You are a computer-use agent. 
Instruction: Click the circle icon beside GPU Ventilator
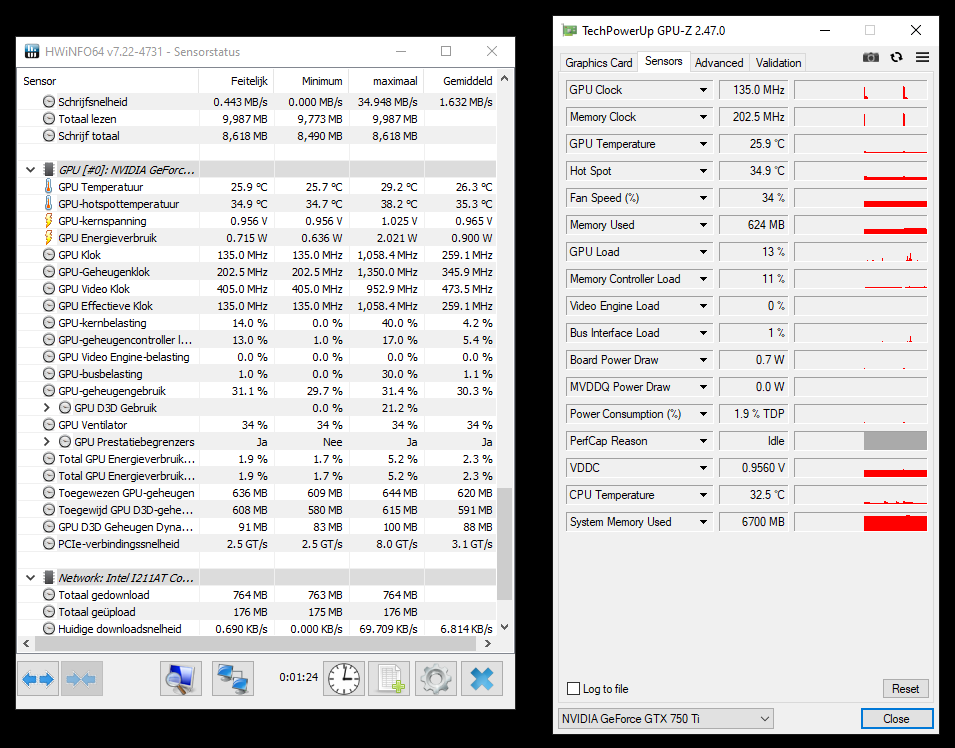pyautogui.click(x=49, y=425)
